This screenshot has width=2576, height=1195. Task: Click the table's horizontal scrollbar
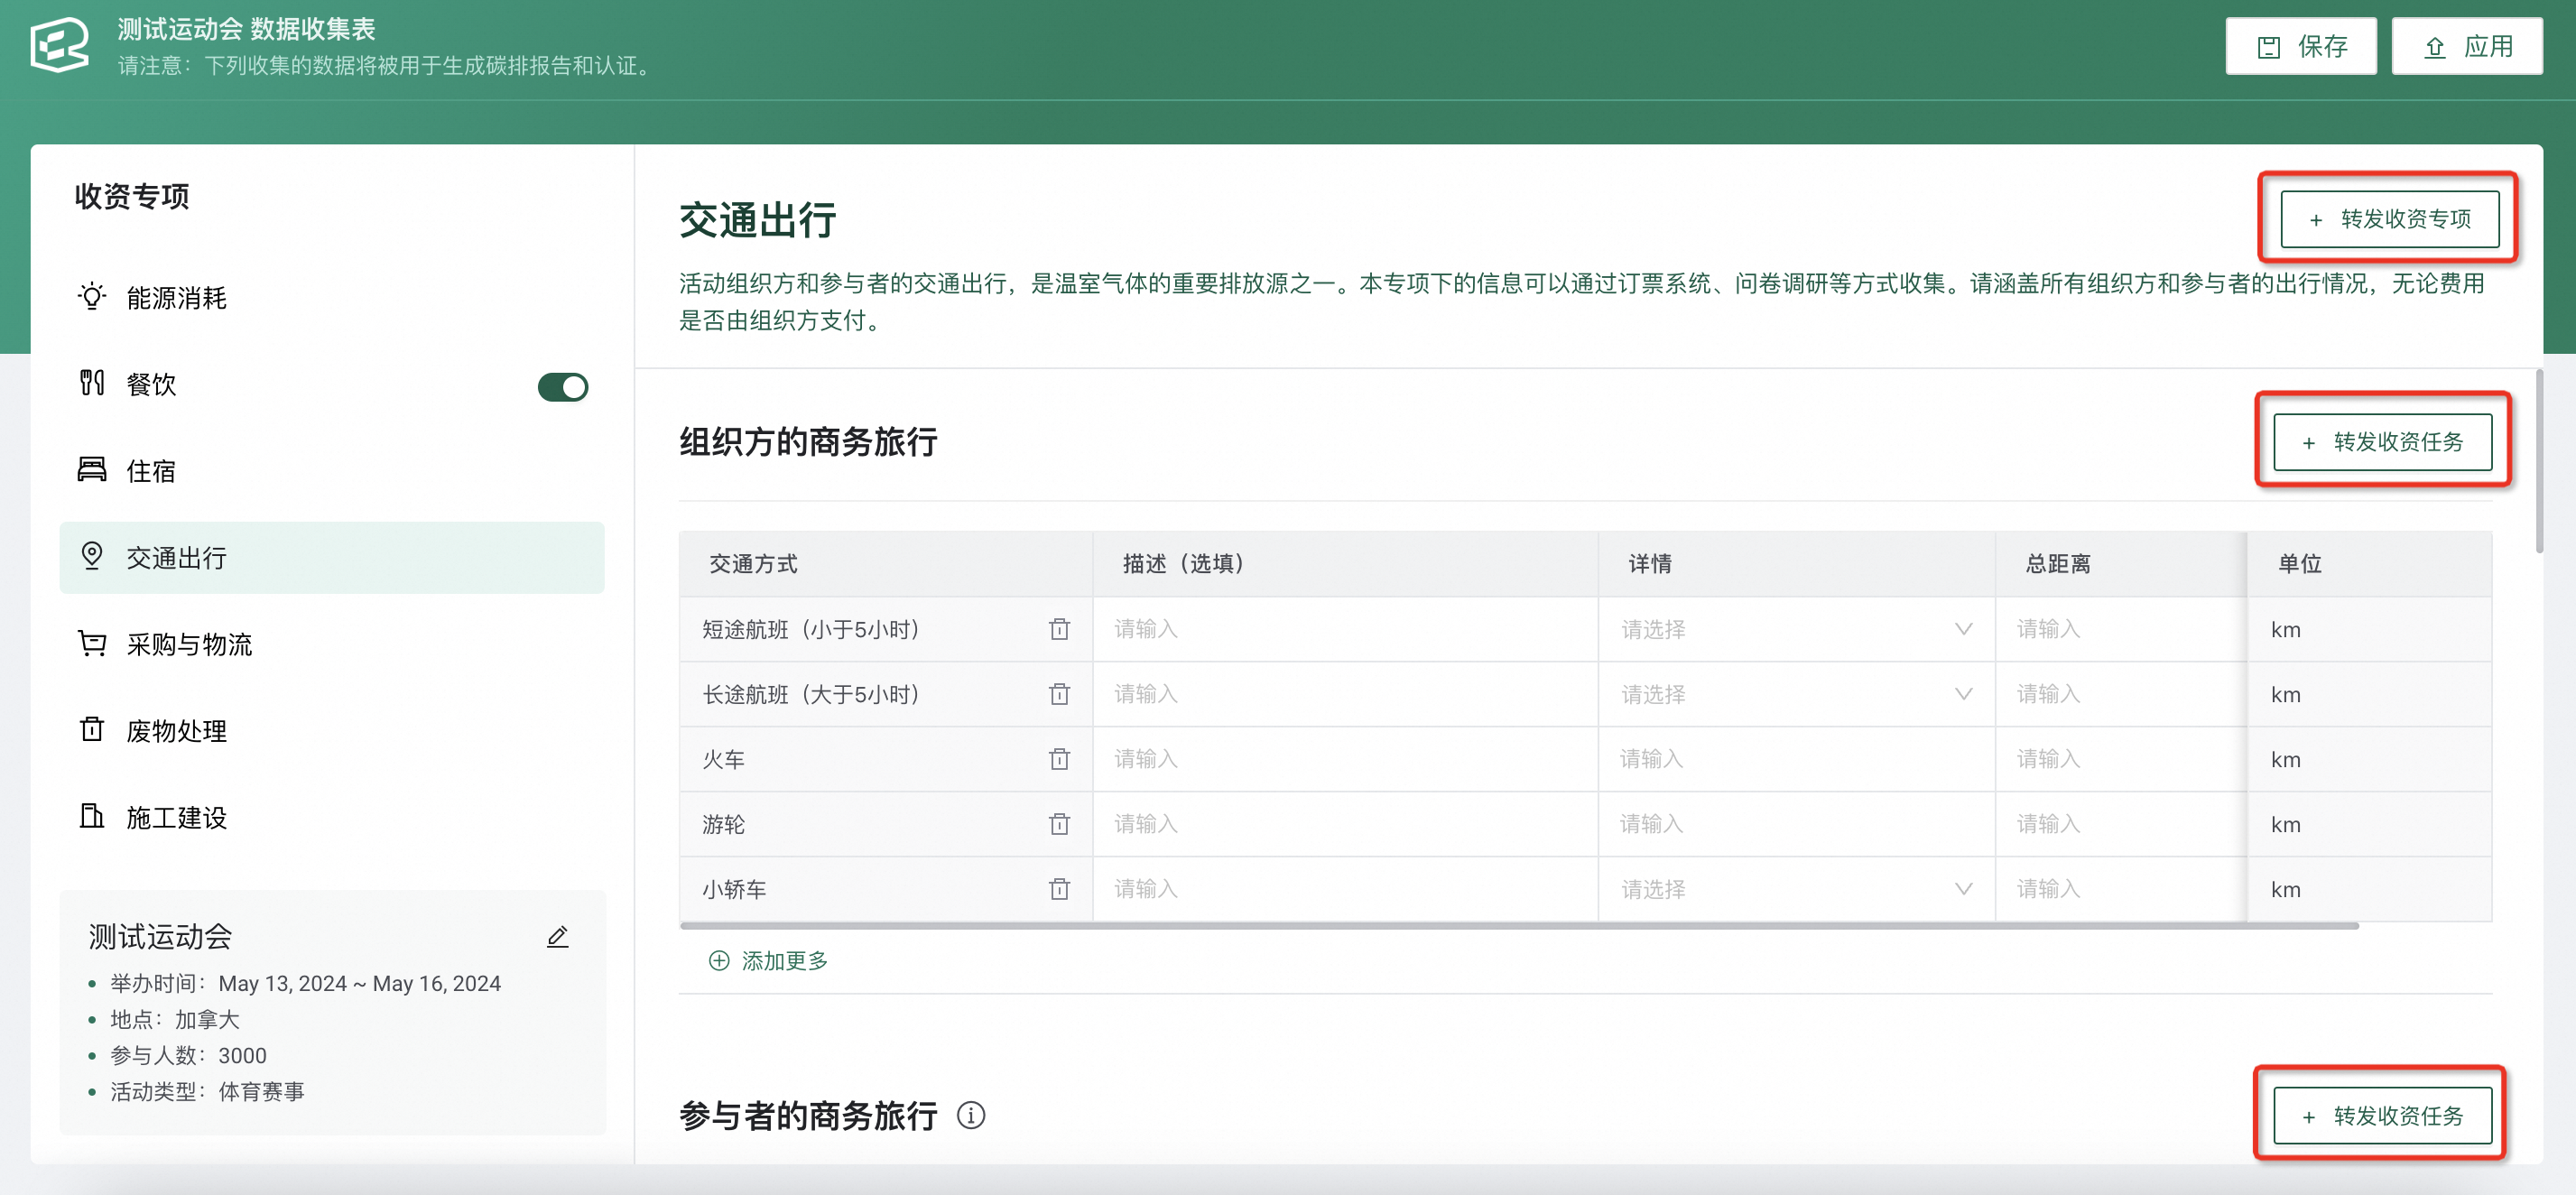[x=1518, y=926]
